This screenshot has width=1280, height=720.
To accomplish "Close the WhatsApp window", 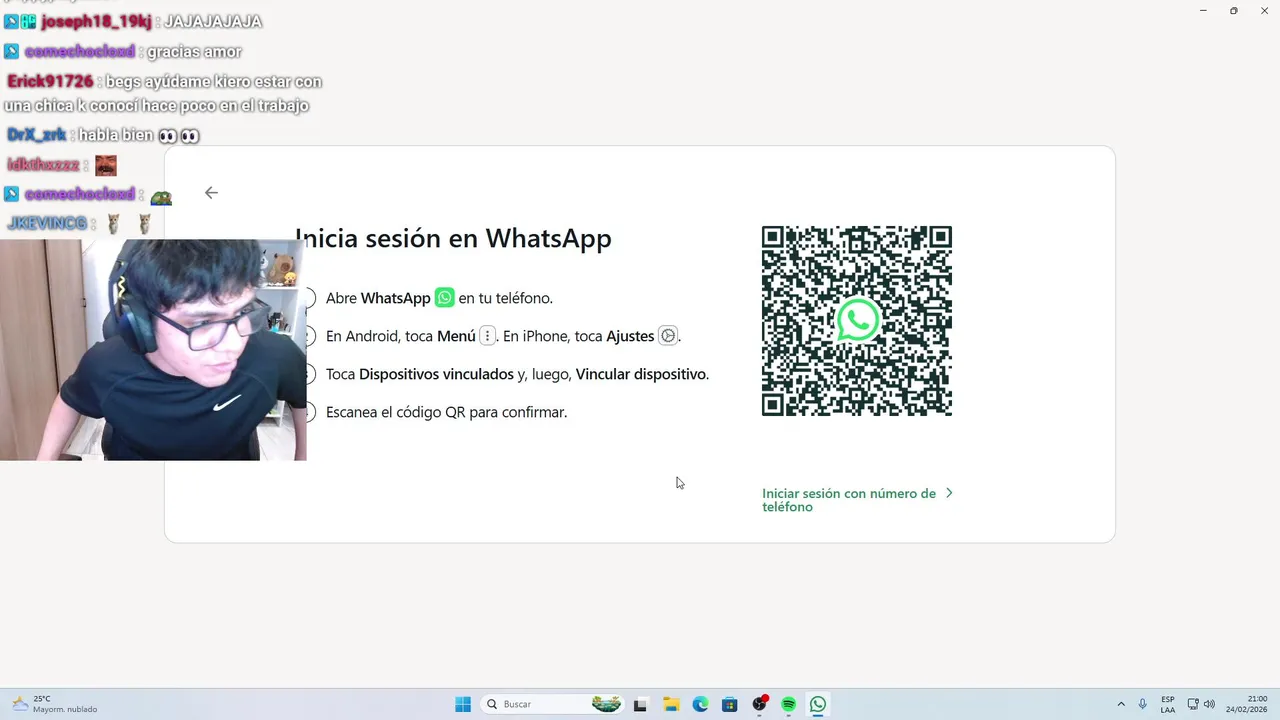I will 1264,10.
